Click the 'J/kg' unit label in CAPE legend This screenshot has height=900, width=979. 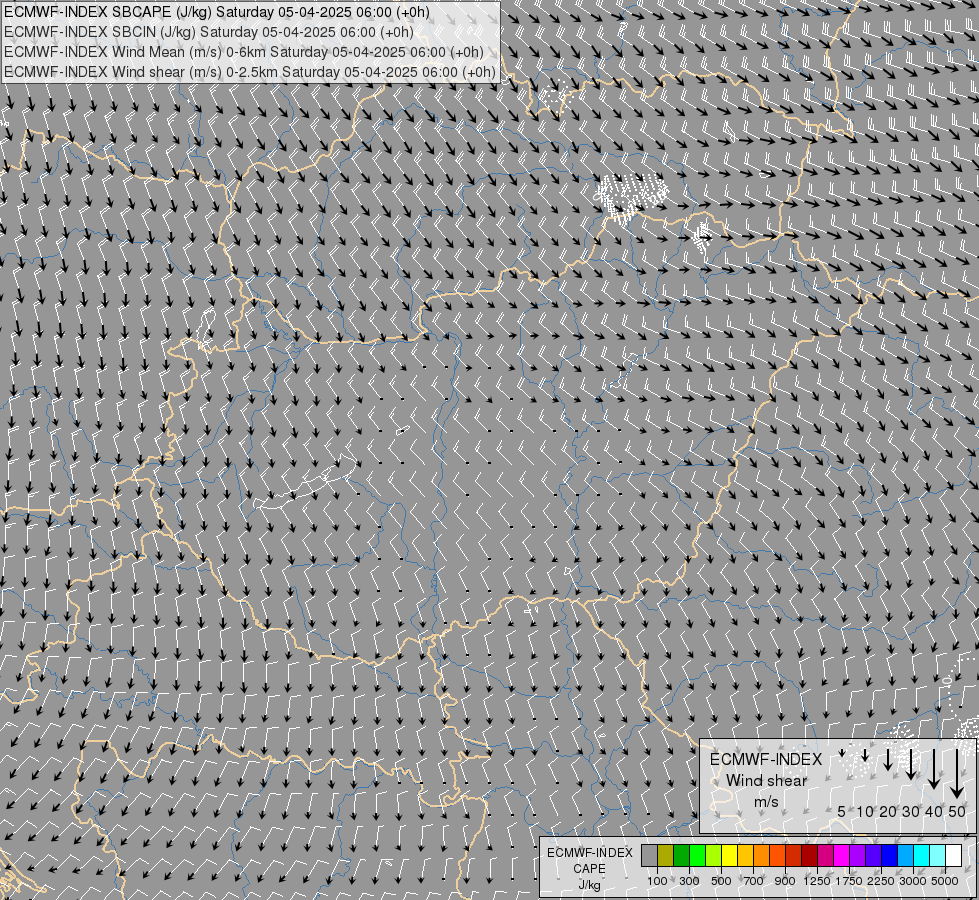[589, 885]
